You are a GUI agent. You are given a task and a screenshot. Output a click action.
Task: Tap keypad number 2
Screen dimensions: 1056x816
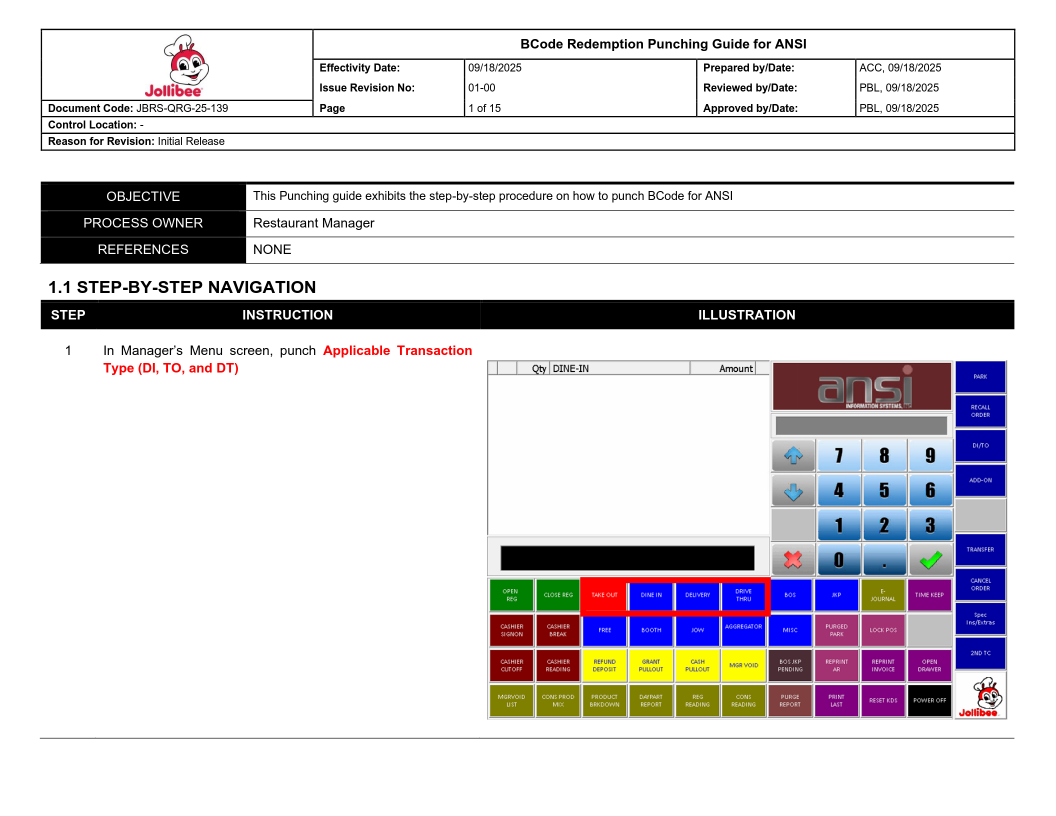[884, 525]
